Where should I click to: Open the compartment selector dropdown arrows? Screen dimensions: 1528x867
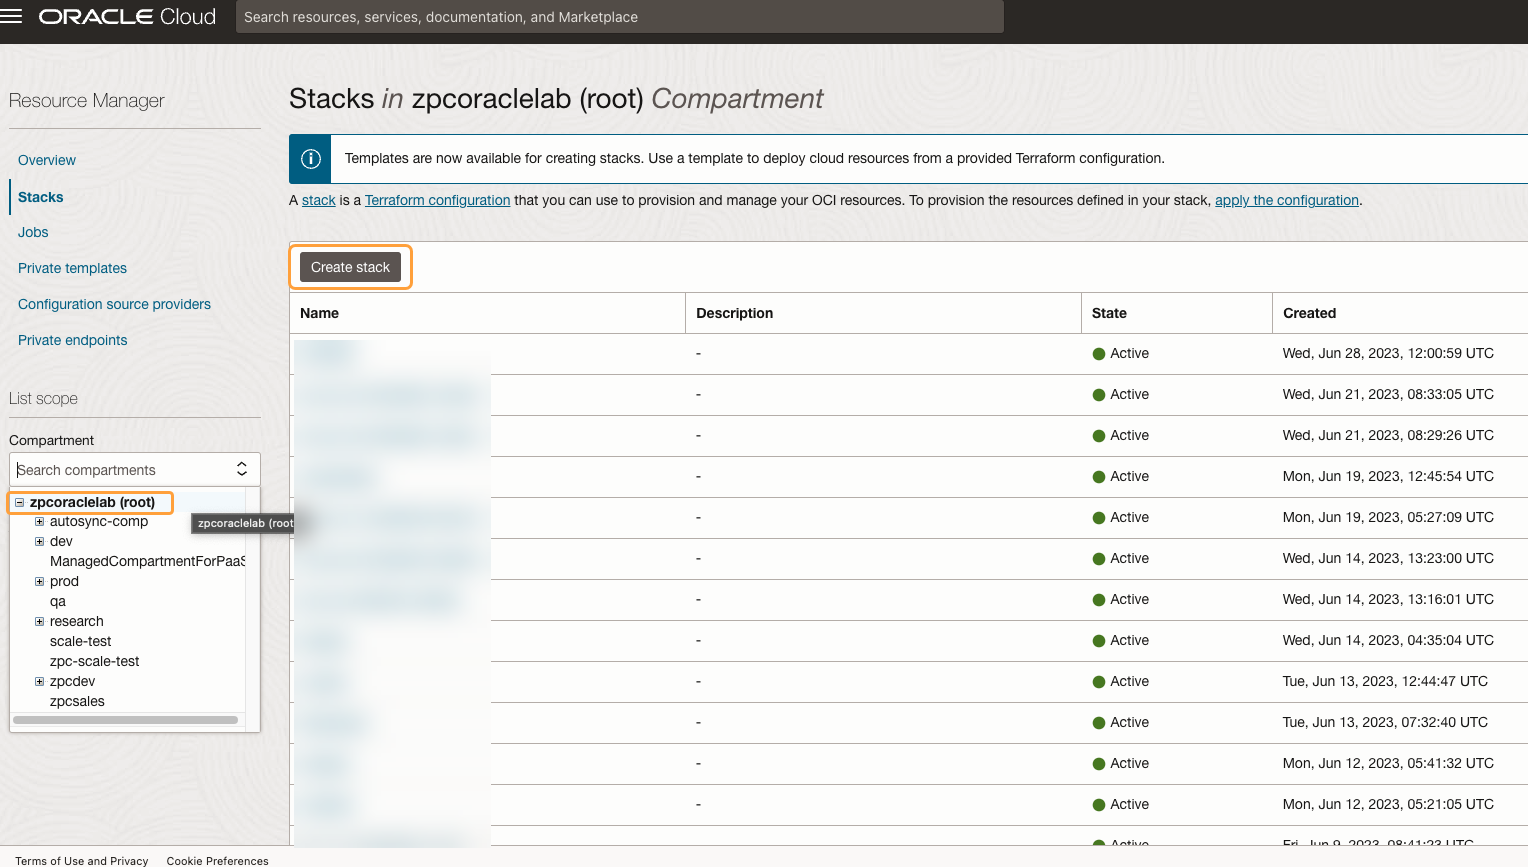[x=241, y=468]
